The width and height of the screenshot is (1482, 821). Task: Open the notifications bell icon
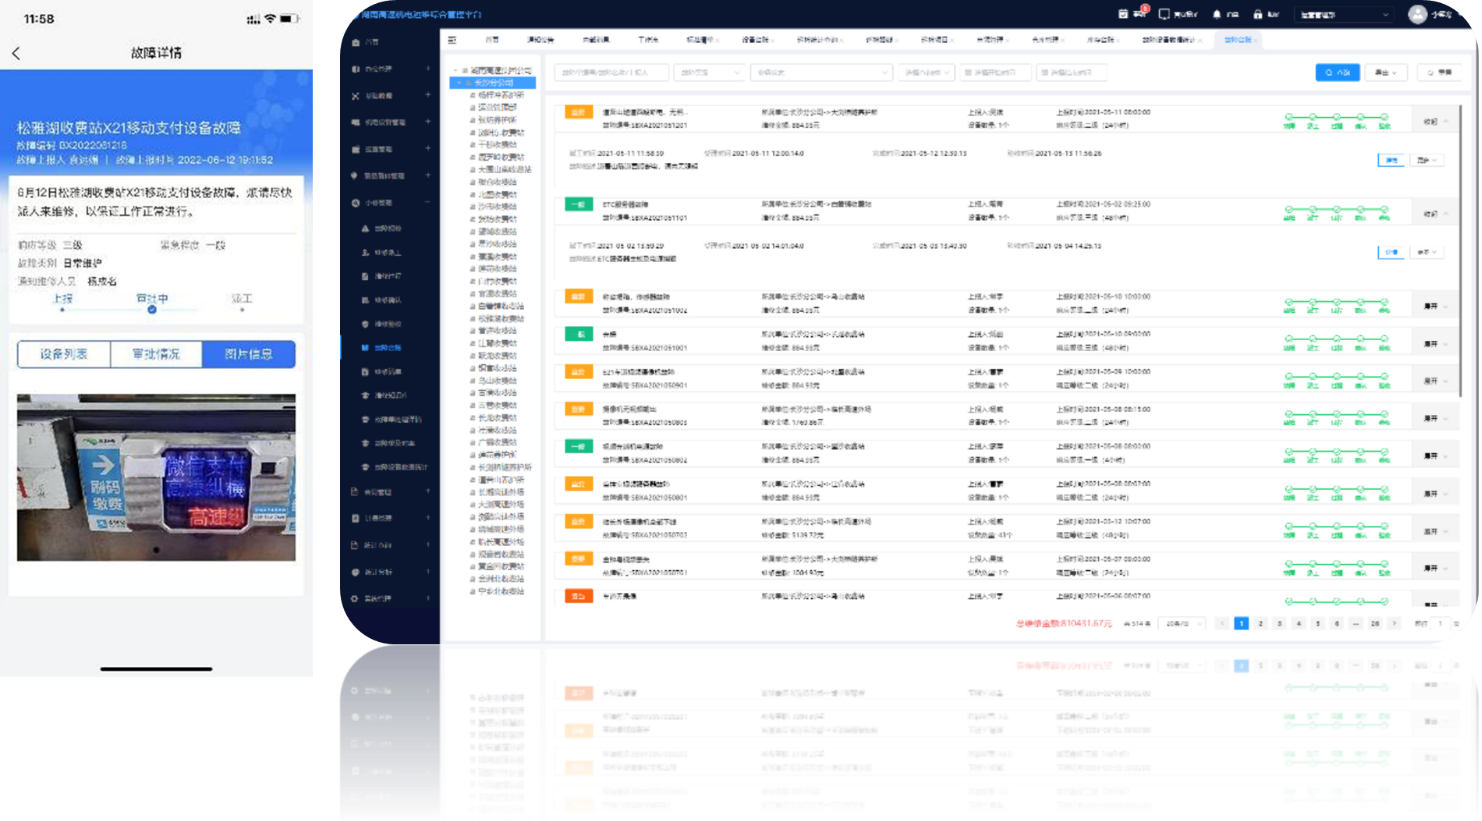click(1217, 14)
